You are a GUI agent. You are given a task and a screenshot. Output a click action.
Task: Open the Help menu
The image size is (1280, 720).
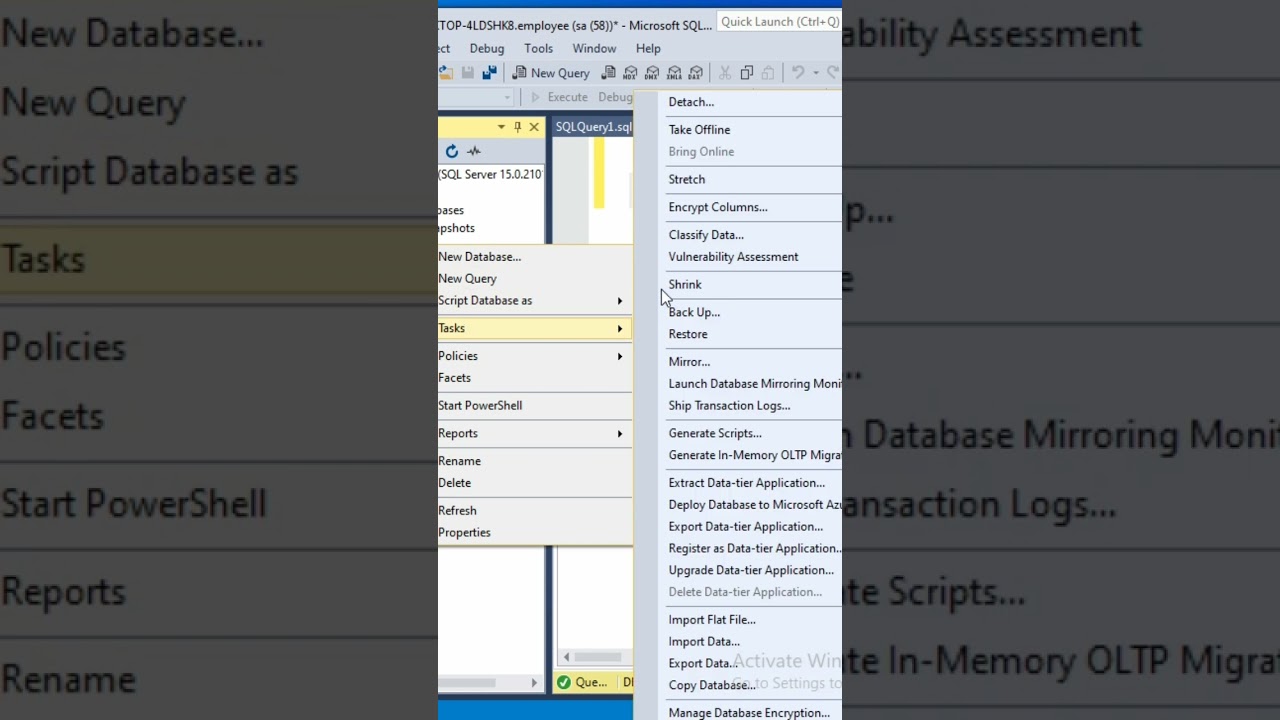(x=648, y=48)
